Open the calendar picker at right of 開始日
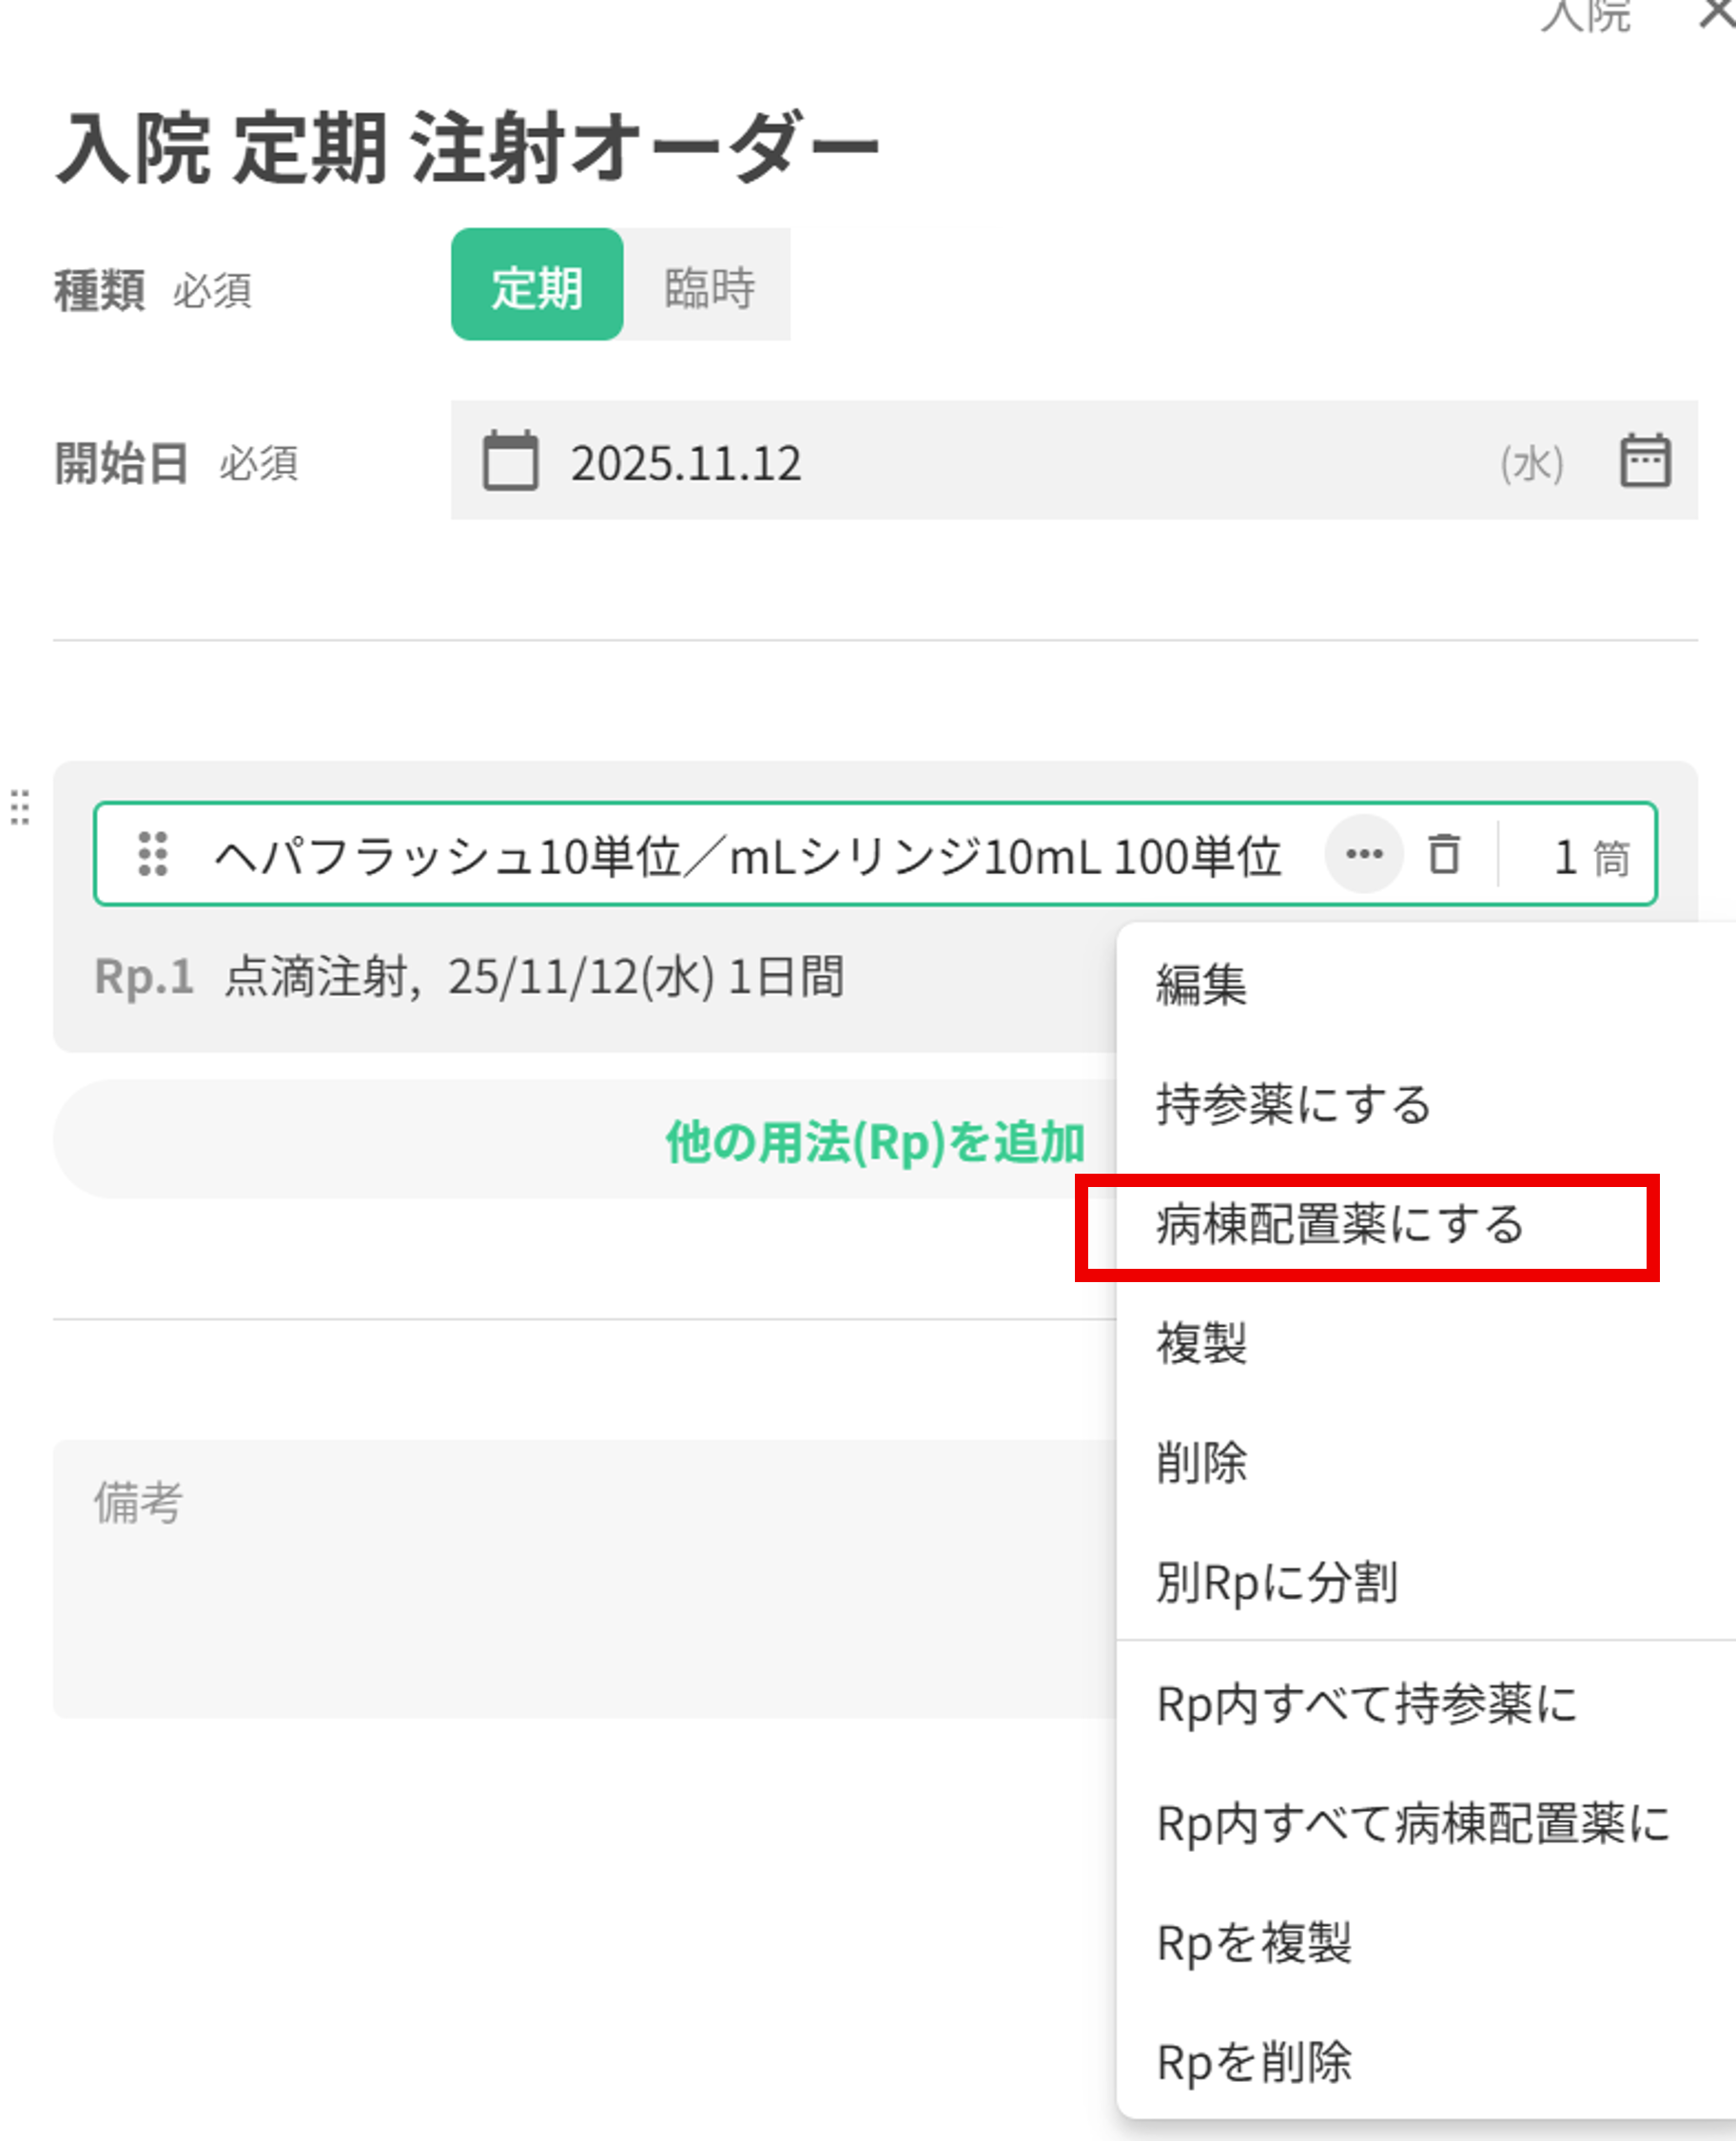This screenshot has height=2141, width=1736. point(1644,461)
